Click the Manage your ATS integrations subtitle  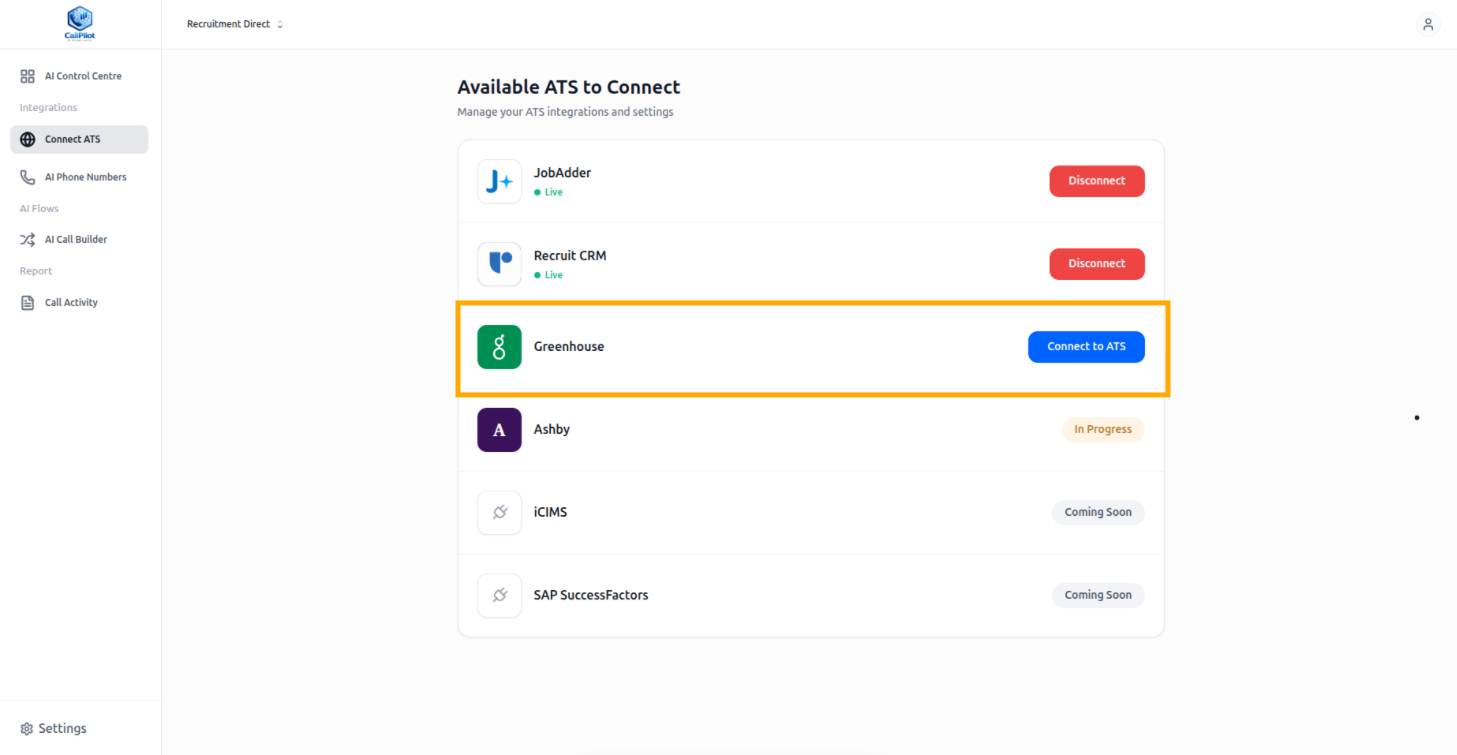tap(565, 112)
